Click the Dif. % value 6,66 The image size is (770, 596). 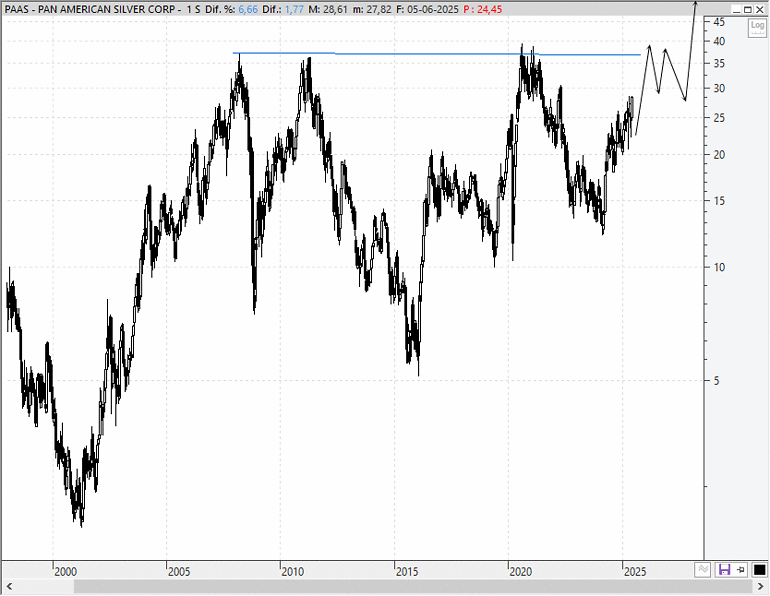pos(248,9)
